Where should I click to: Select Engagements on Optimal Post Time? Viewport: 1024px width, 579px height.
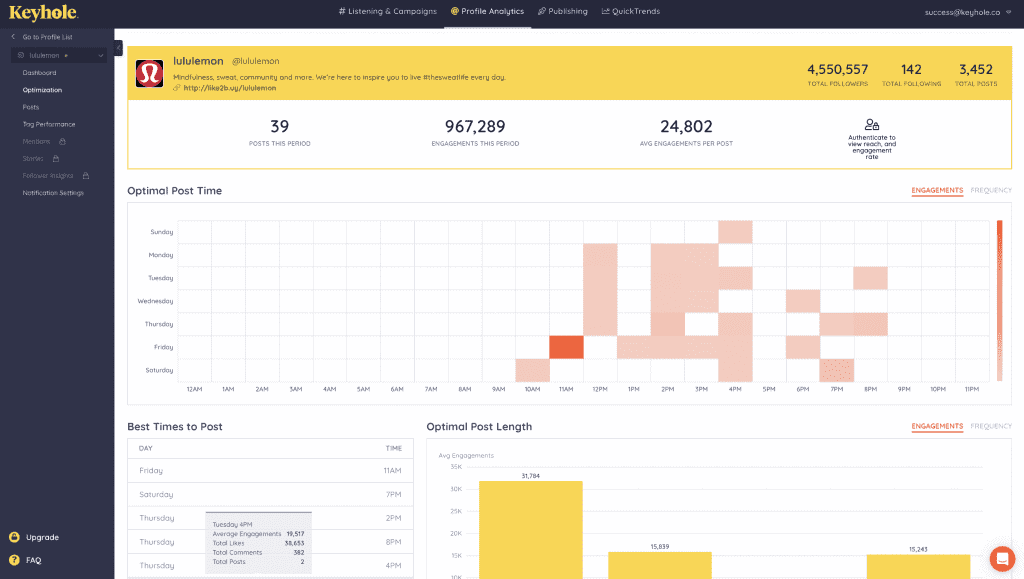click(x=937, y=191)
